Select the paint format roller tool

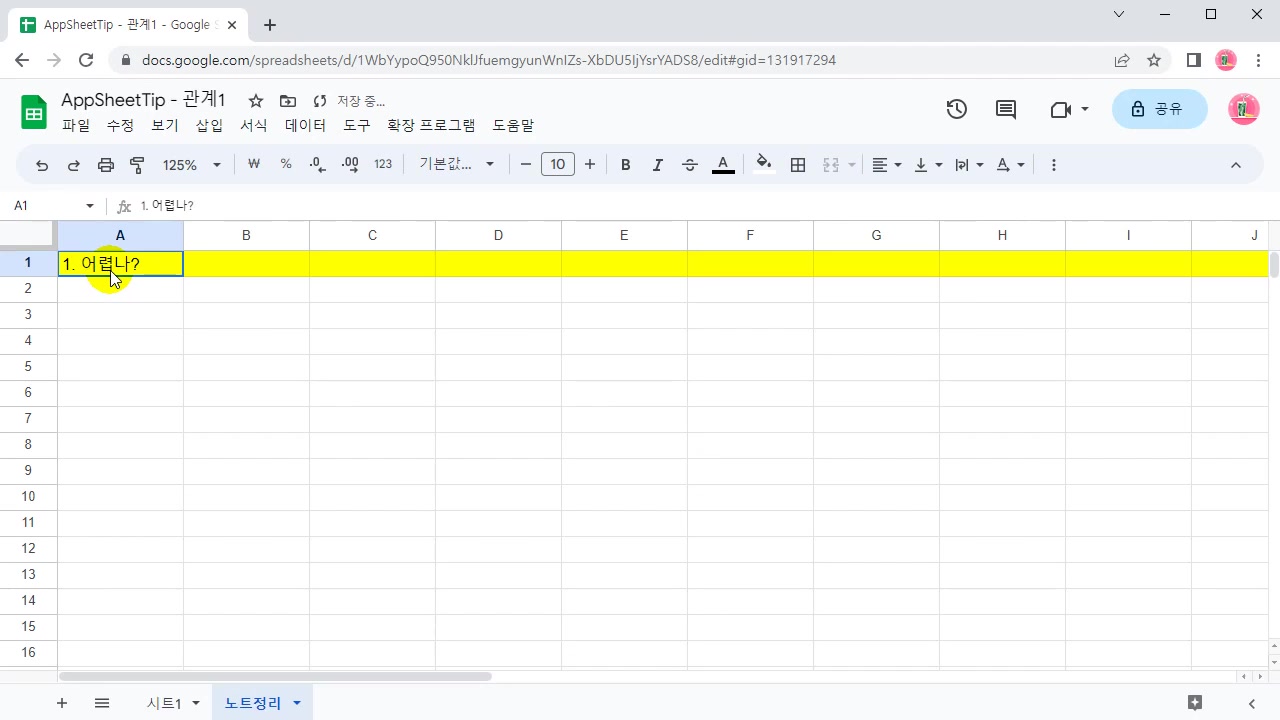138,165
